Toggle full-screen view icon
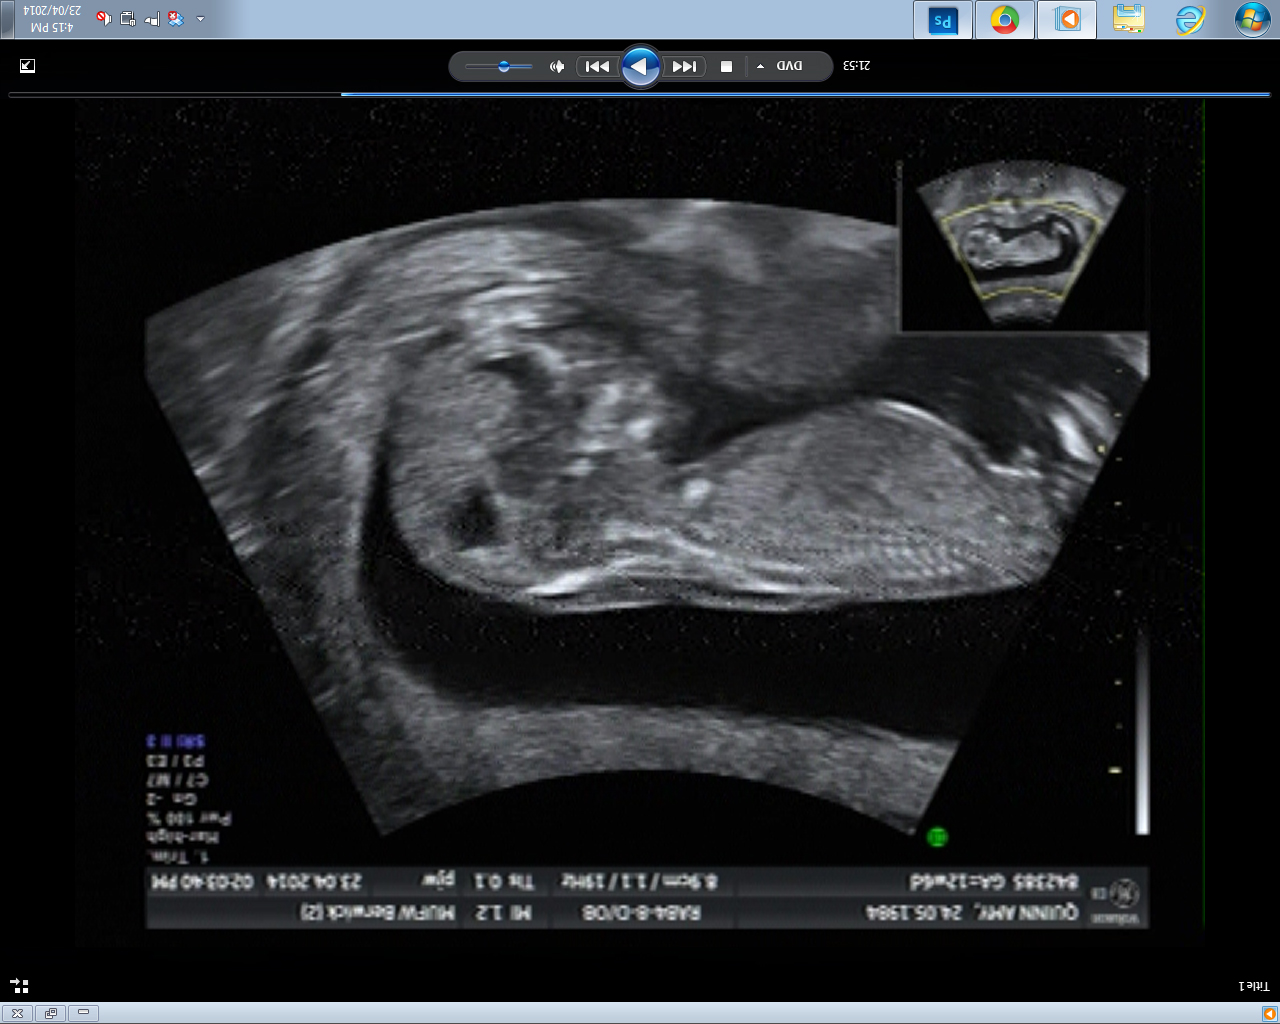Screen dimensions: 1280x1024 (27, 66)
